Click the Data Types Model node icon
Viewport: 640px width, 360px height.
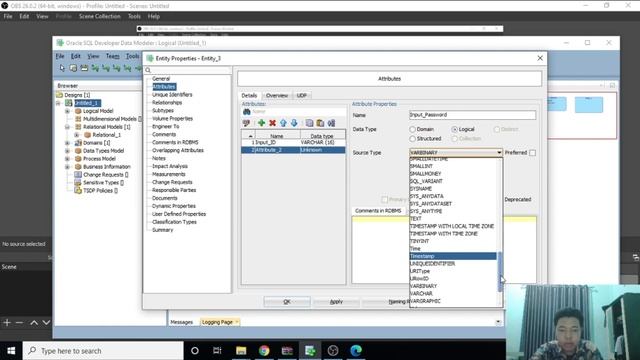[x=78, y=151]
